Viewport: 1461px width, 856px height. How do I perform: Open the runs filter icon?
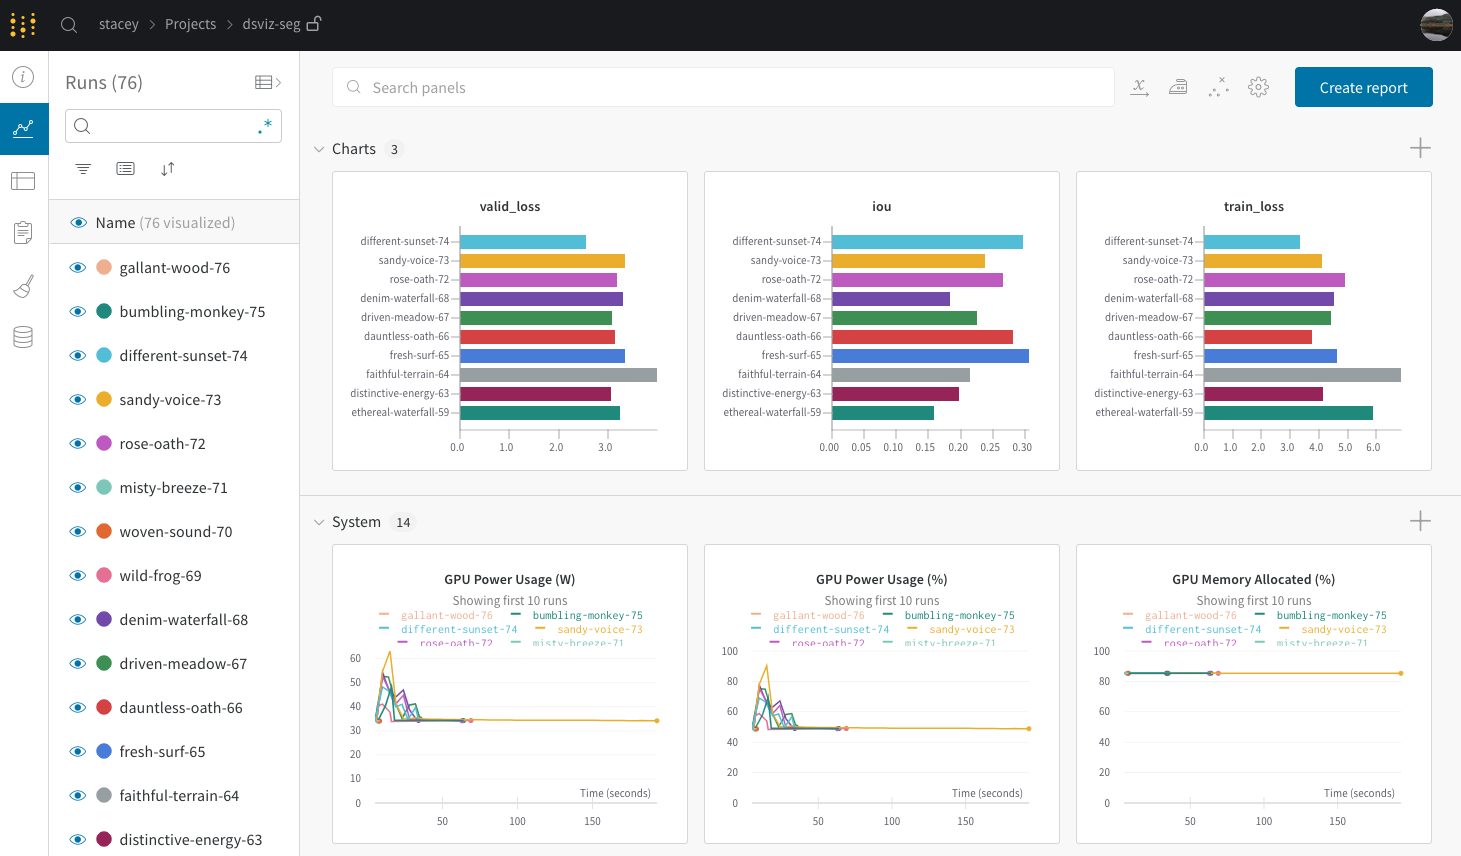pyautogui.click(x=83, y=169)
